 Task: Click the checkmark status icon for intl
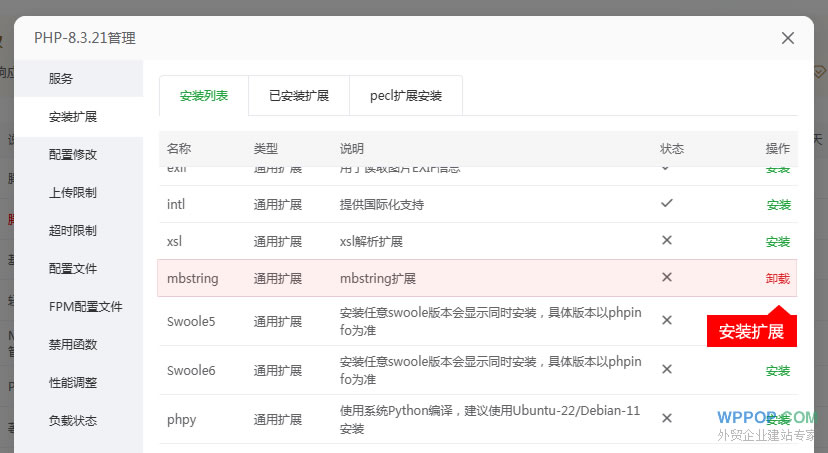click(x=667, y=203)
